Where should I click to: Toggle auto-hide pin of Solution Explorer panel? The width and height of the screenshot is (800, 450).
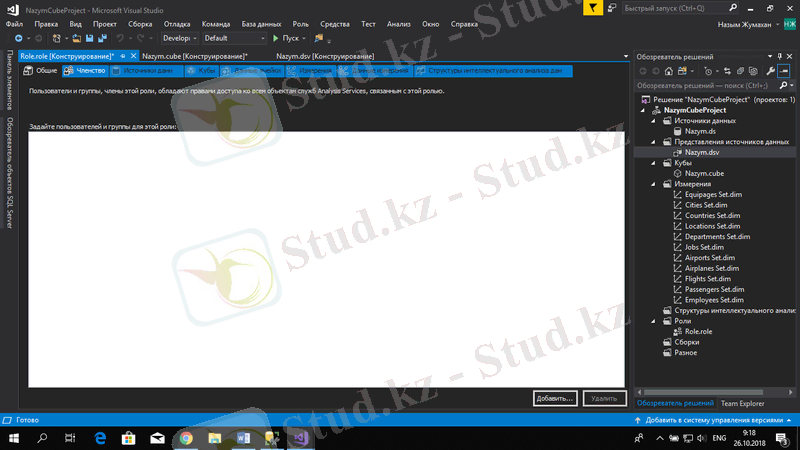click(781, 56)
